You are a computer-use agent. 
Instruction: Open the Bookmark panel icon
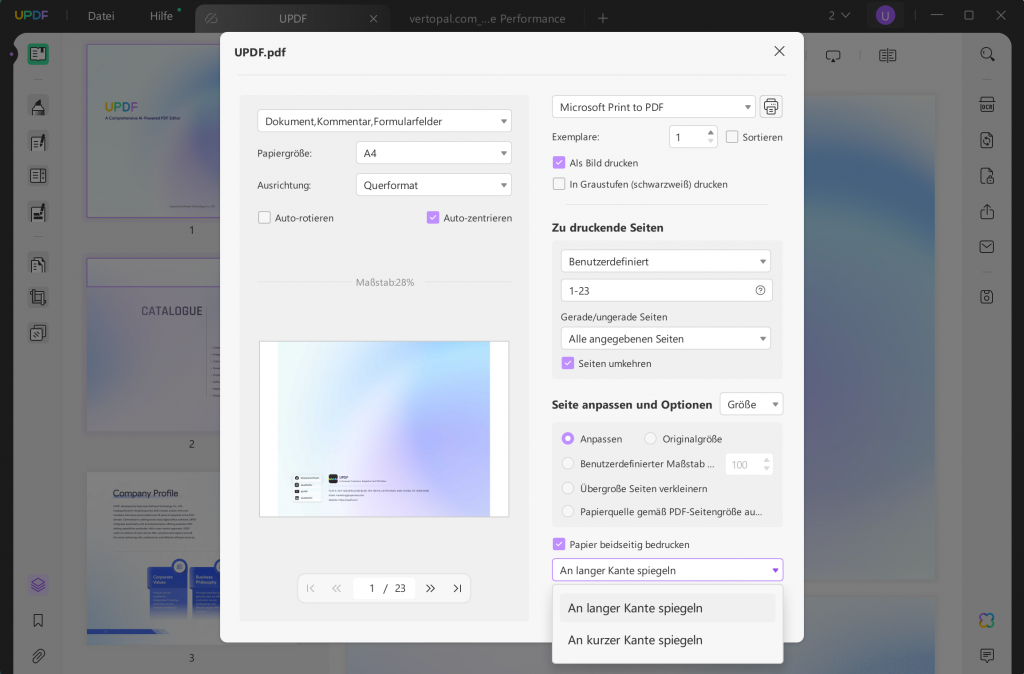[x=38, y=620]
